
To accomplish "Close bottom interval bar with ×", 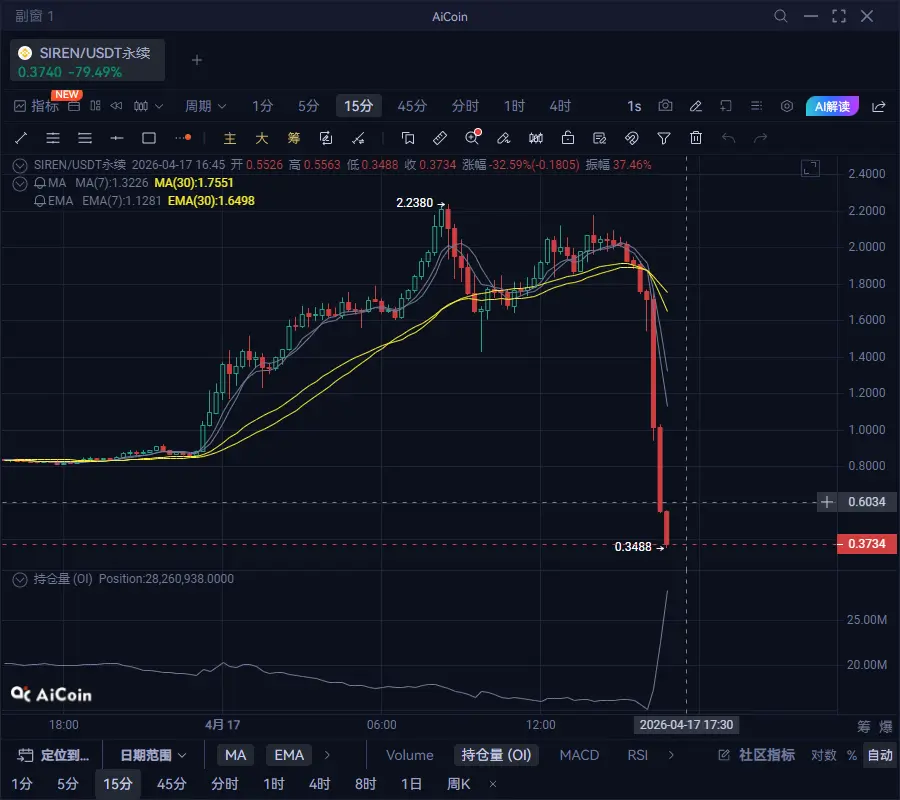I will [x=492, y=784].
